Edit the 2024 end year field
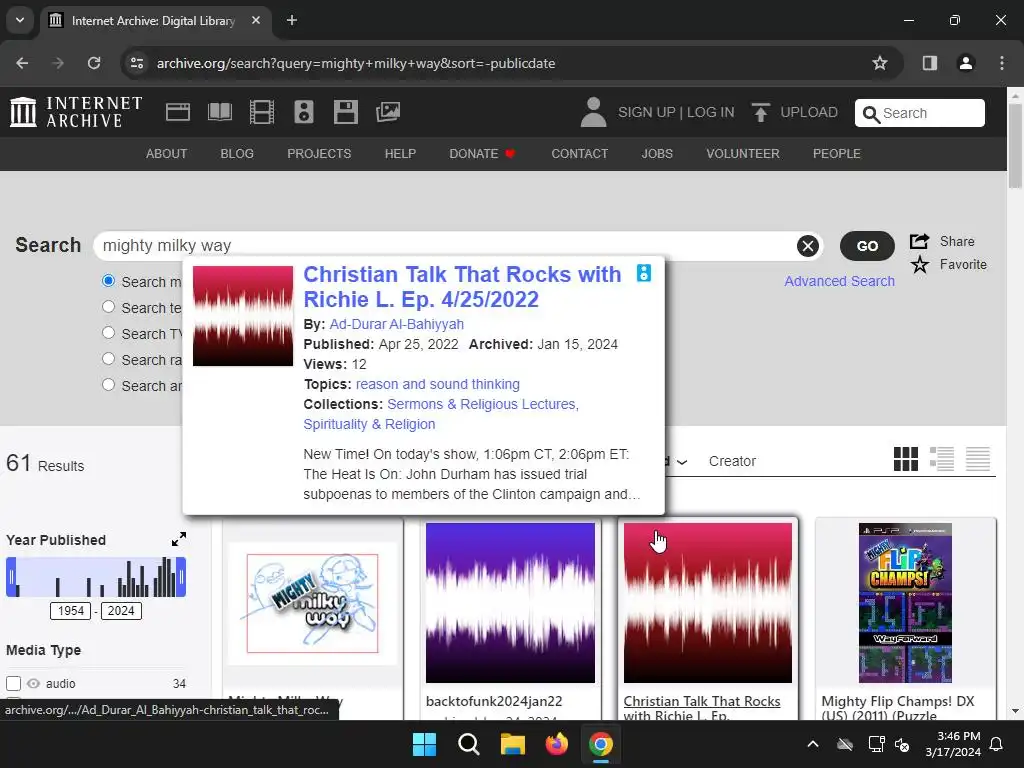 (x=121, y=611)
